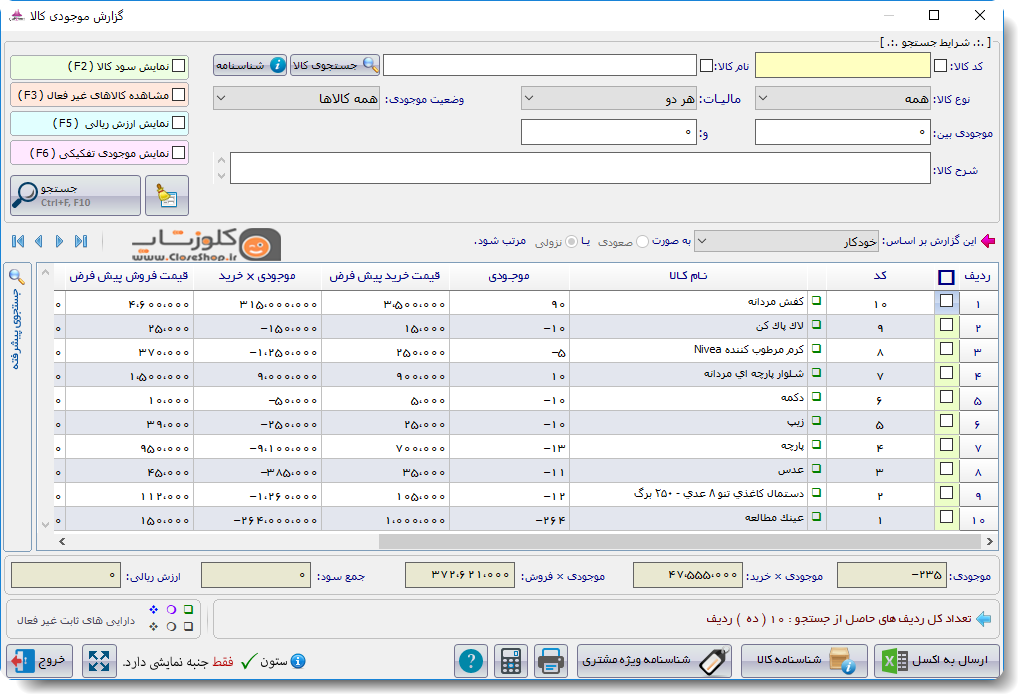Sort by the نام کالا column header

(688, 276)
